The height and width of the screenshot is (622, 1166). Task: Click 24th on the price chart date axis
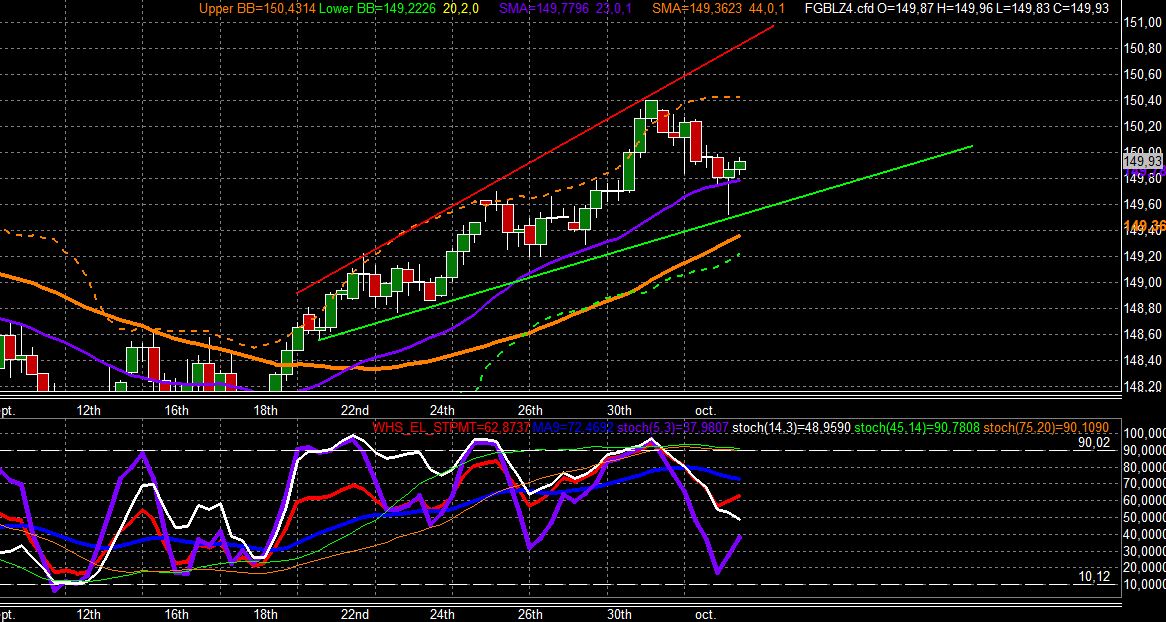click(442, 411)
